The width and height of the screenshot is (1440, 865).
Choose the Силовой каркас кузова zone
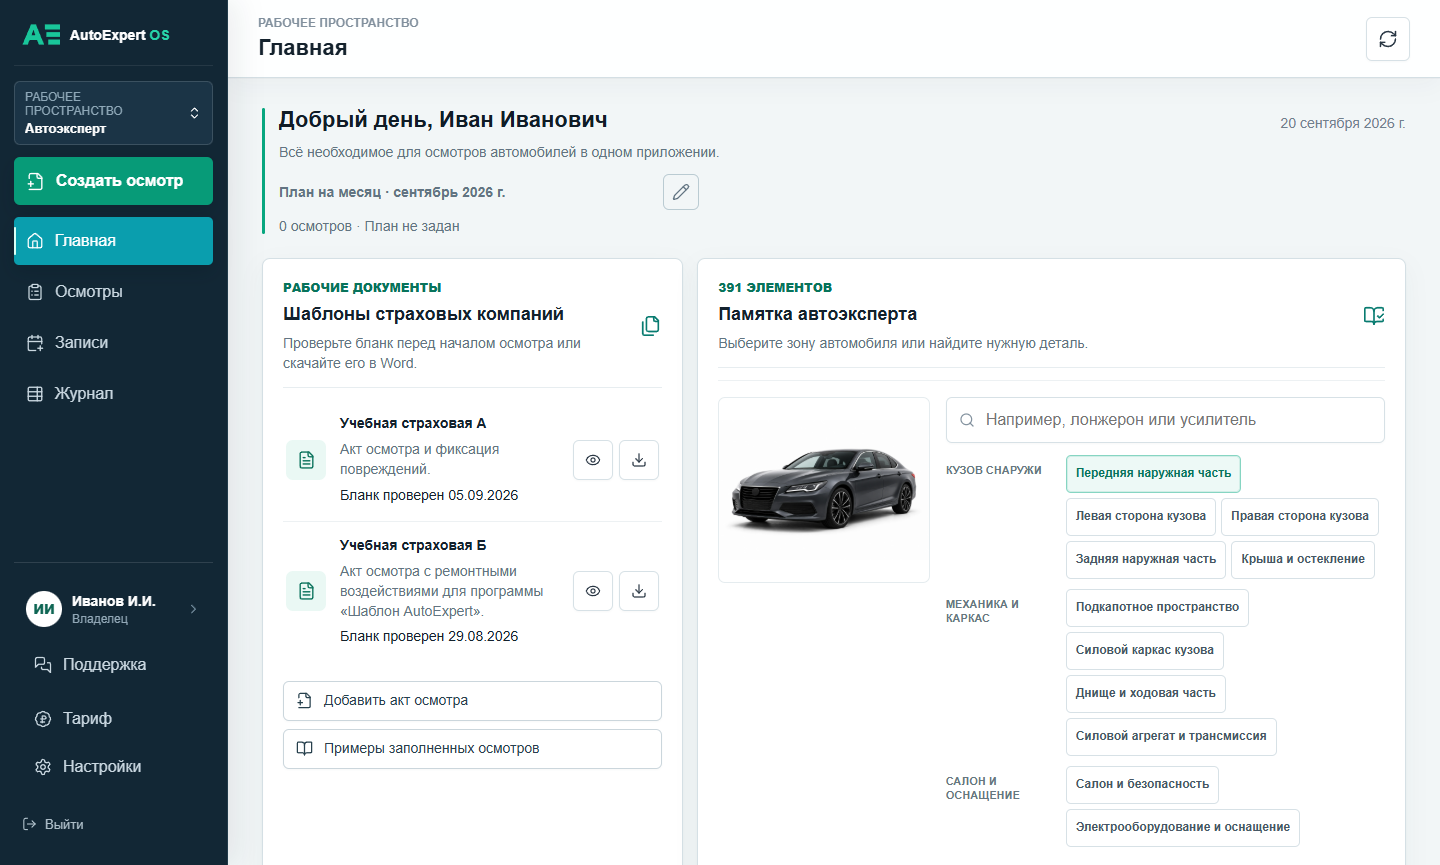click(1145, 651)
